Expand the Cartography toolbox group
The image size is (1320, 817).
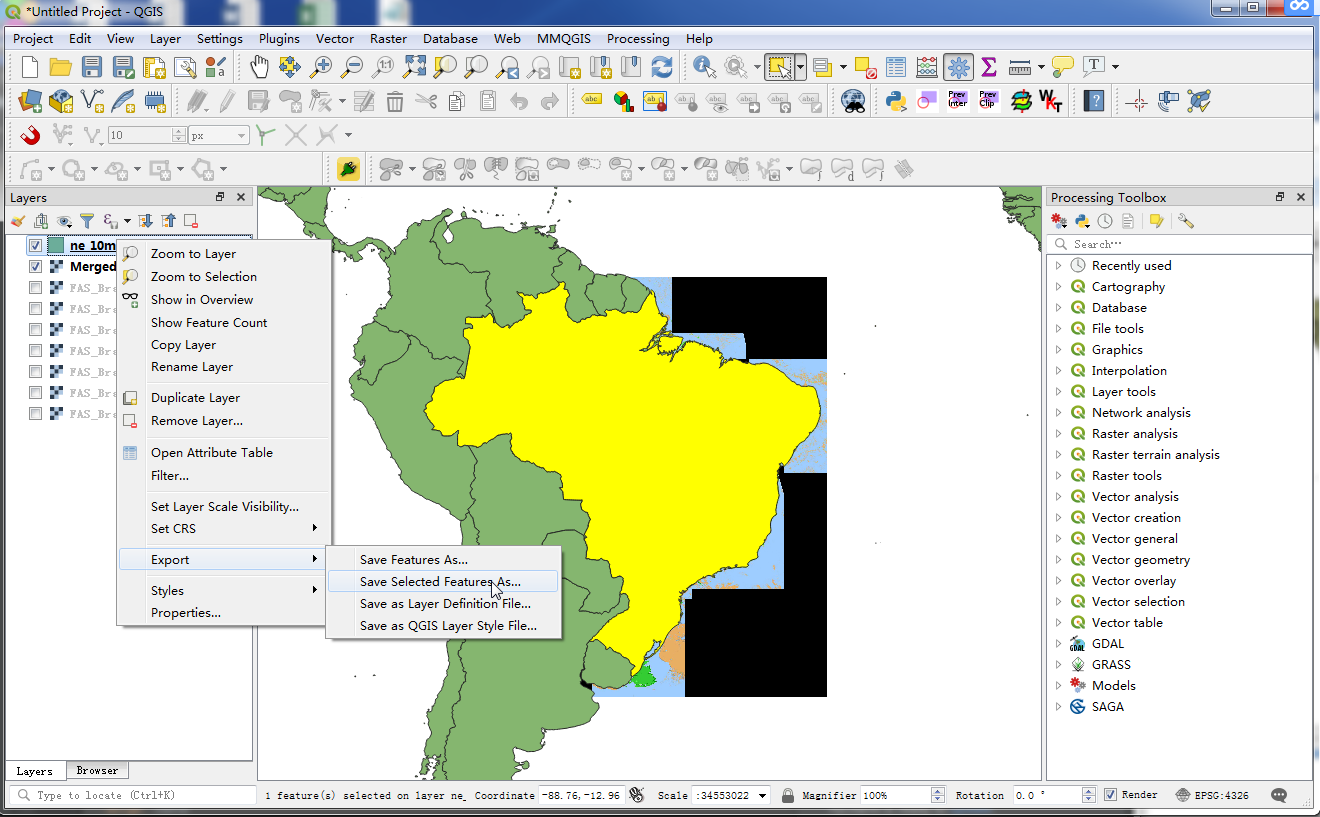coord(1059,287)
